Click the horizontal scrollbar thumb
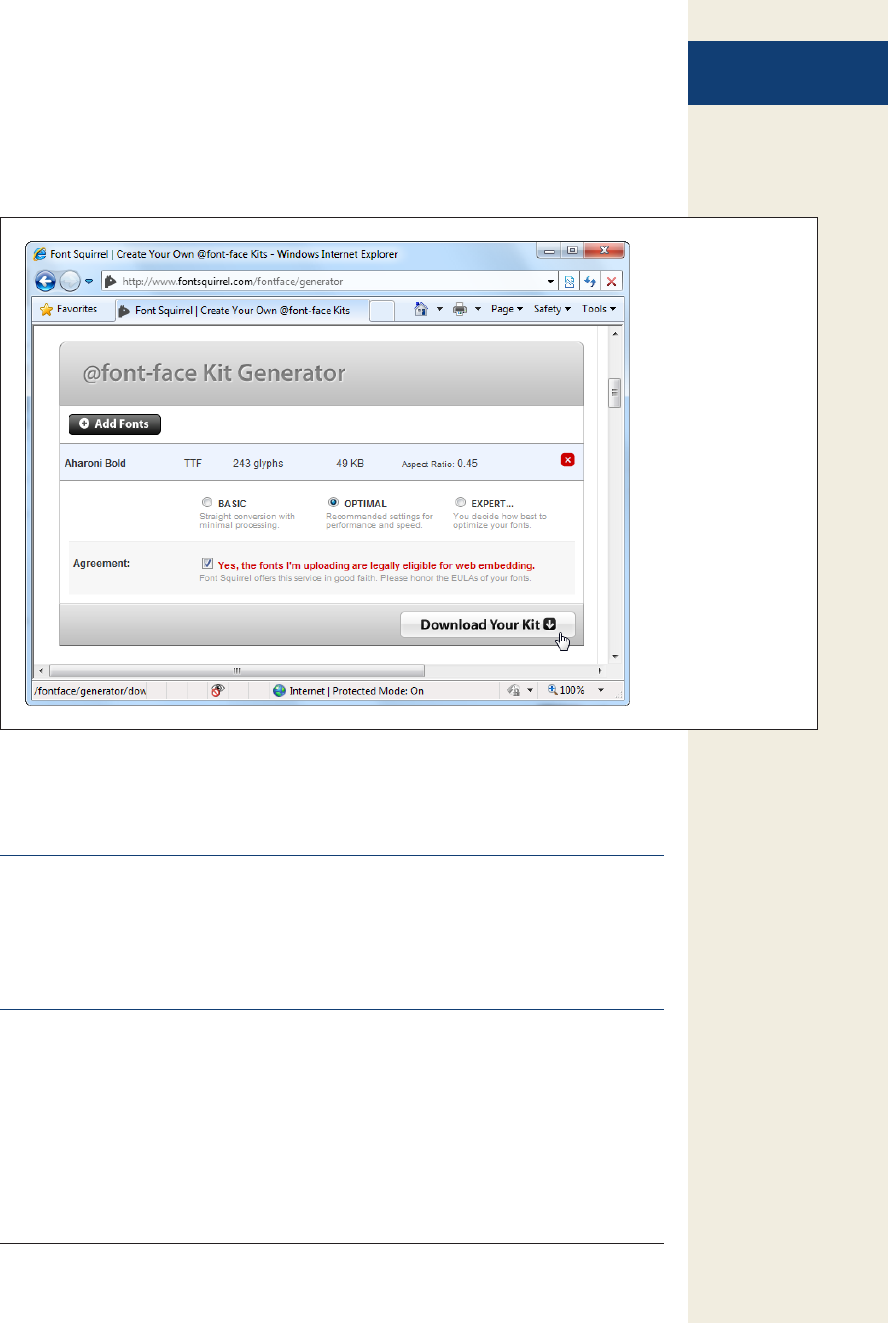 click(237, 670)
